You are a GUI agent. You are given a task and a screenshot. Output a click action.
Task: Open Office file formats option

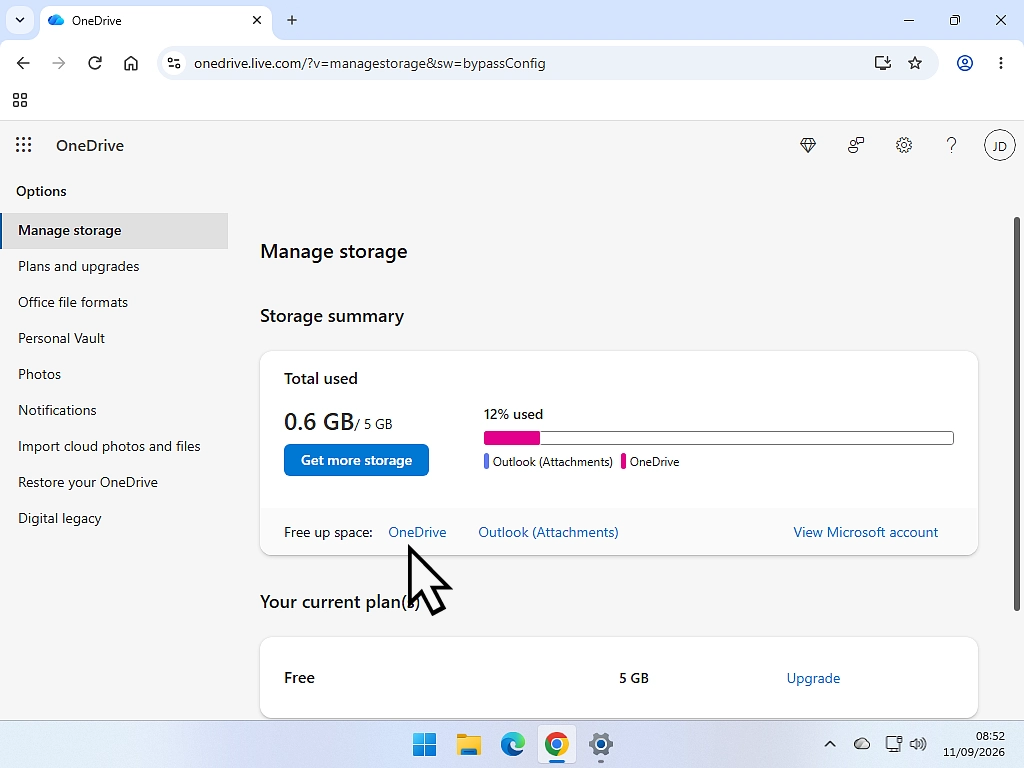(73, 302)
